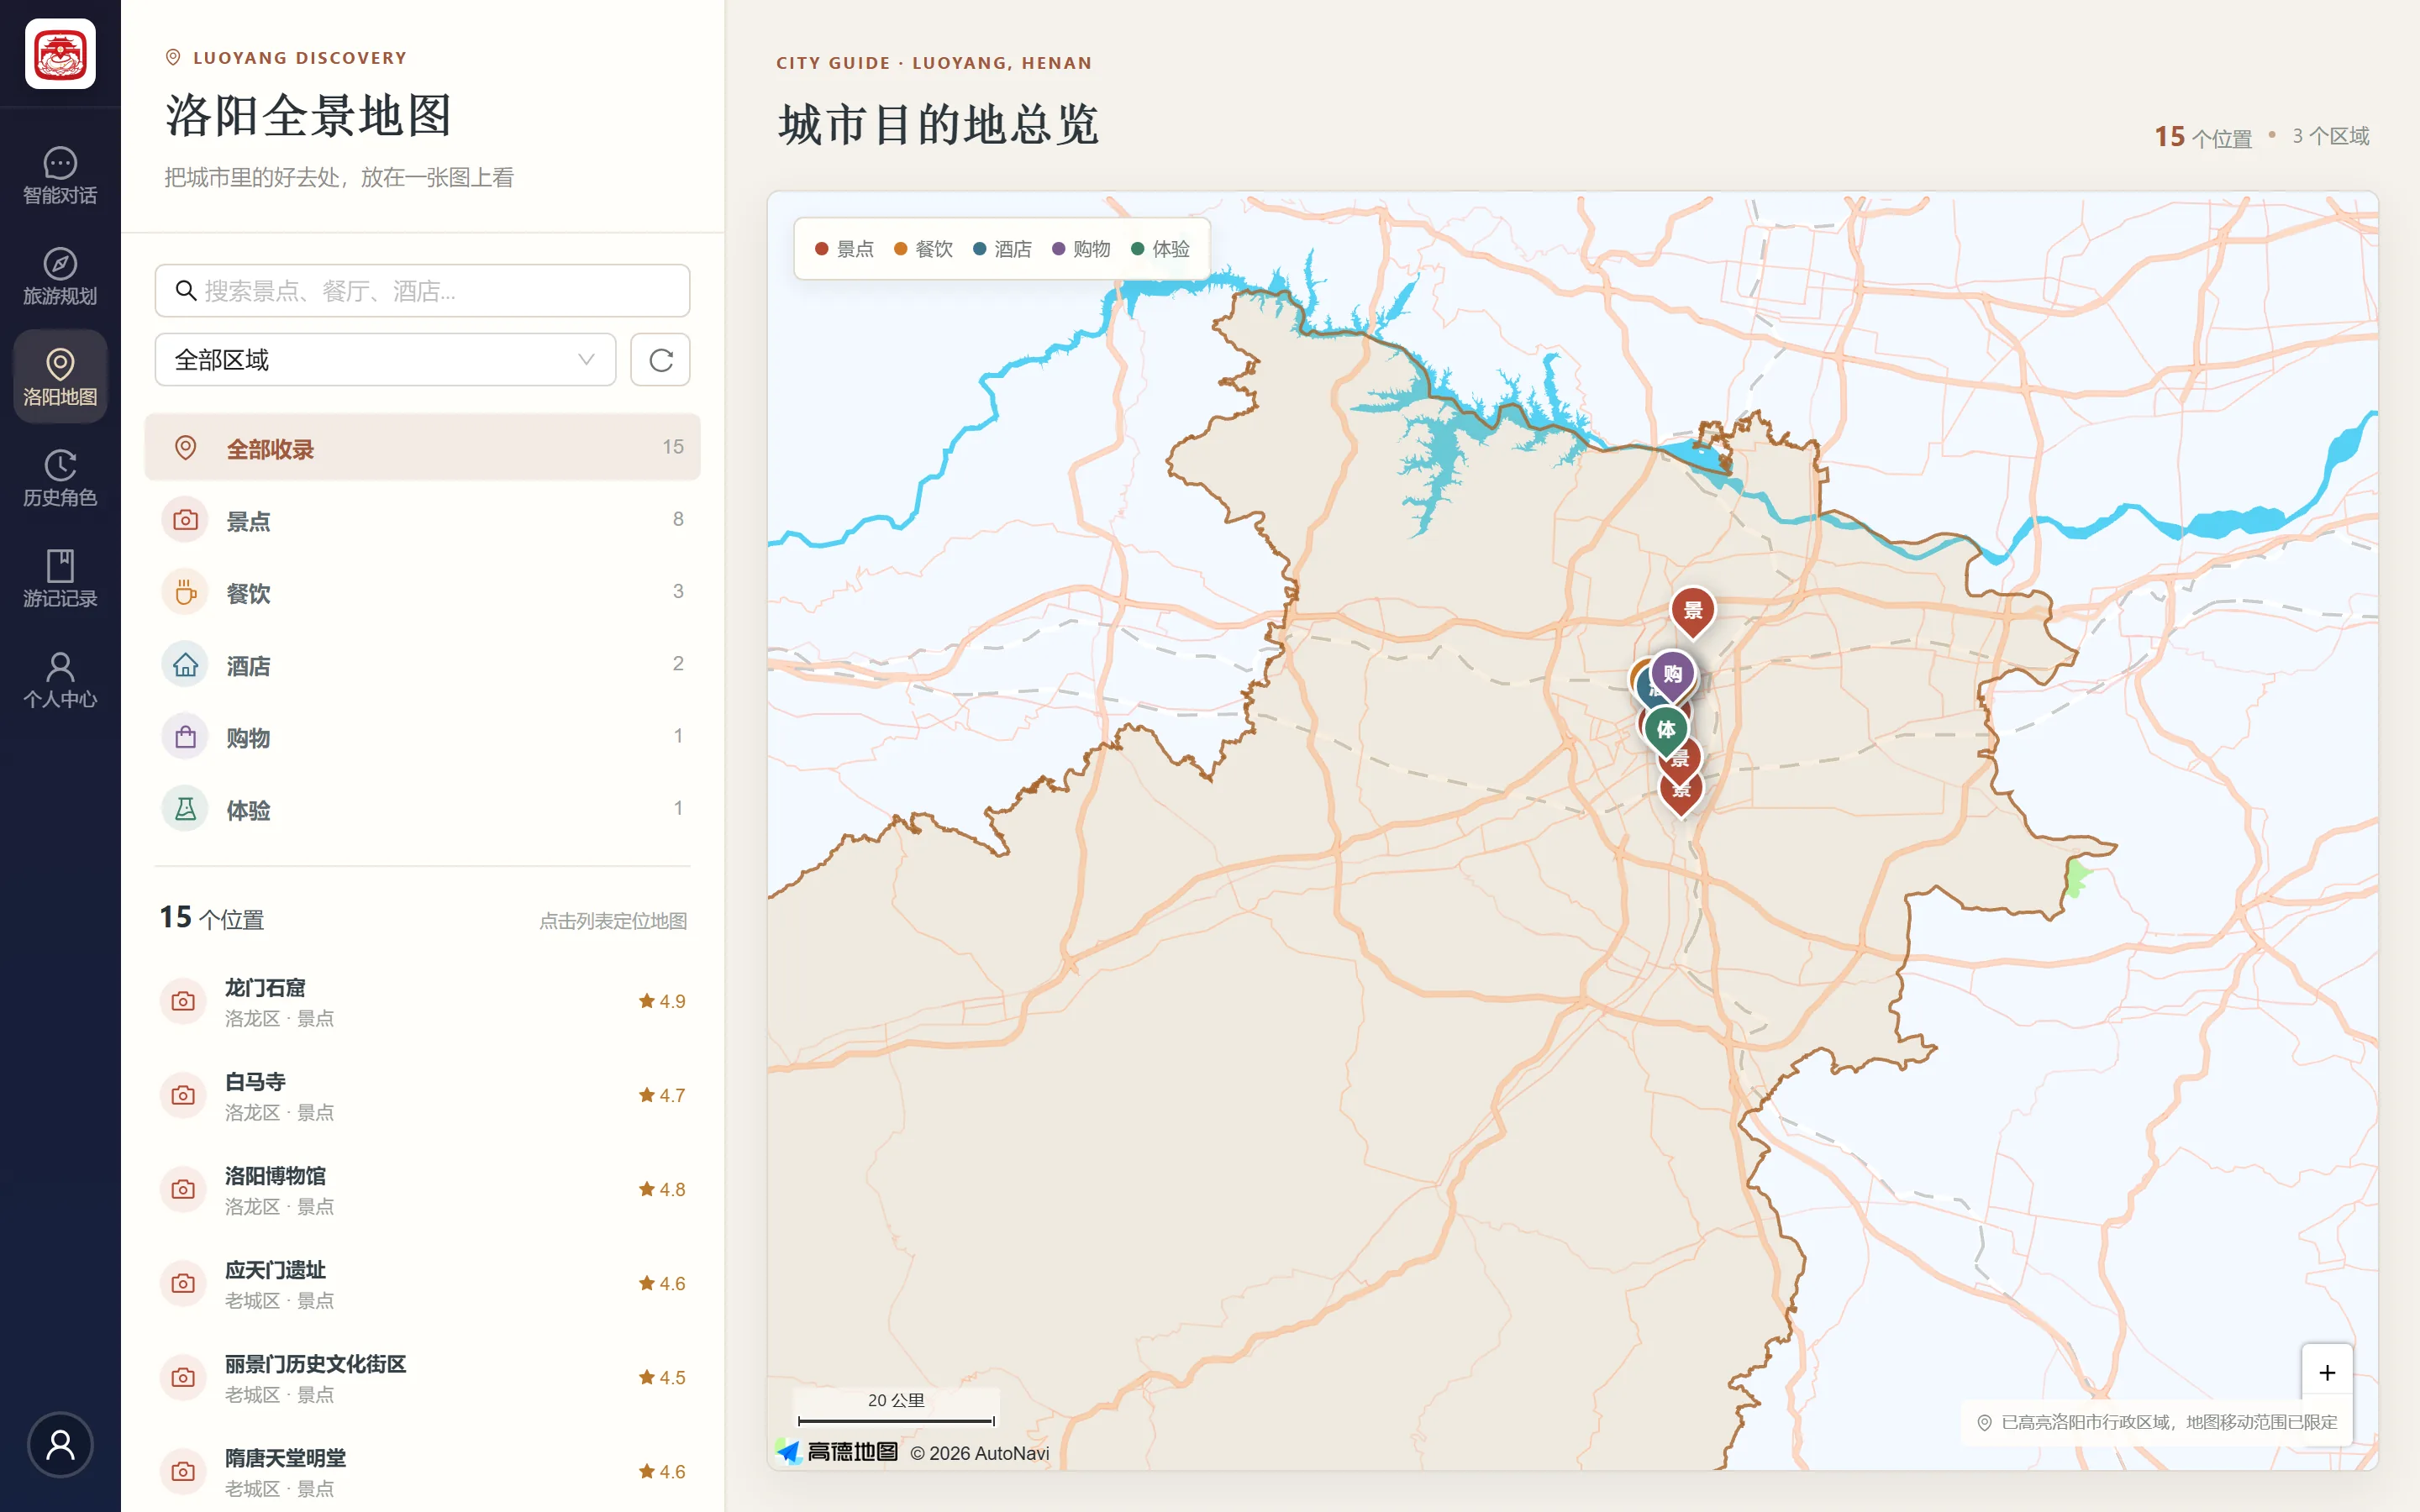Filter by 体验 category

[422, 809]
